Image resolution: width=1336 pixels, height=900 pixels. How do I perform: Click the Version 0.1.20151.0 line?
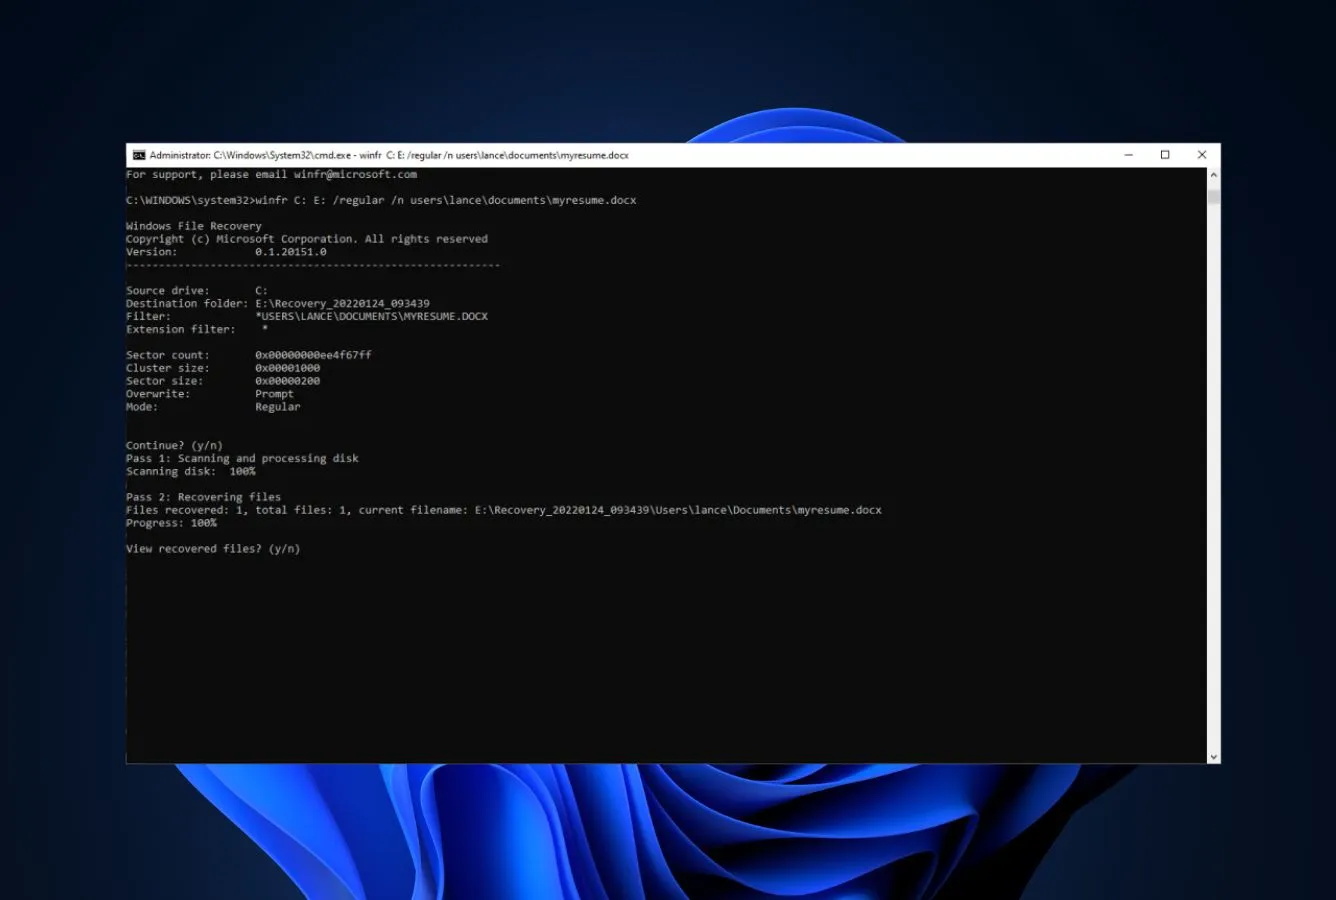(x=226, y=252)
